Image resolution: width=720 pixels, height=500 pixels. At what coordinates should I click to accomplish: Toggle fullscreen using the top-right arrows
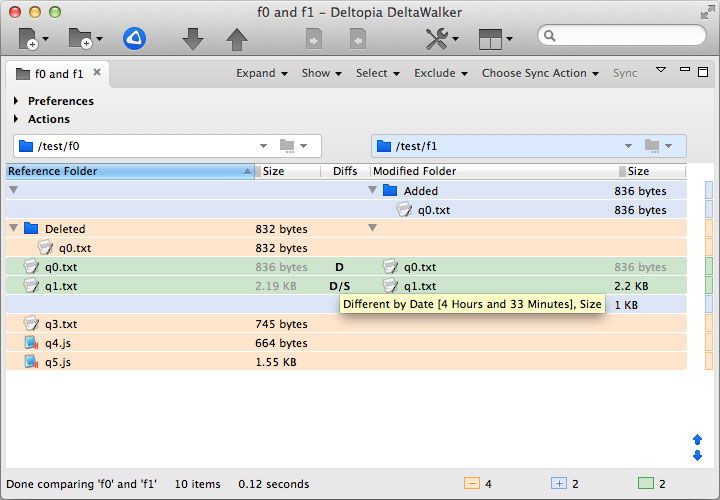[708, 12]
